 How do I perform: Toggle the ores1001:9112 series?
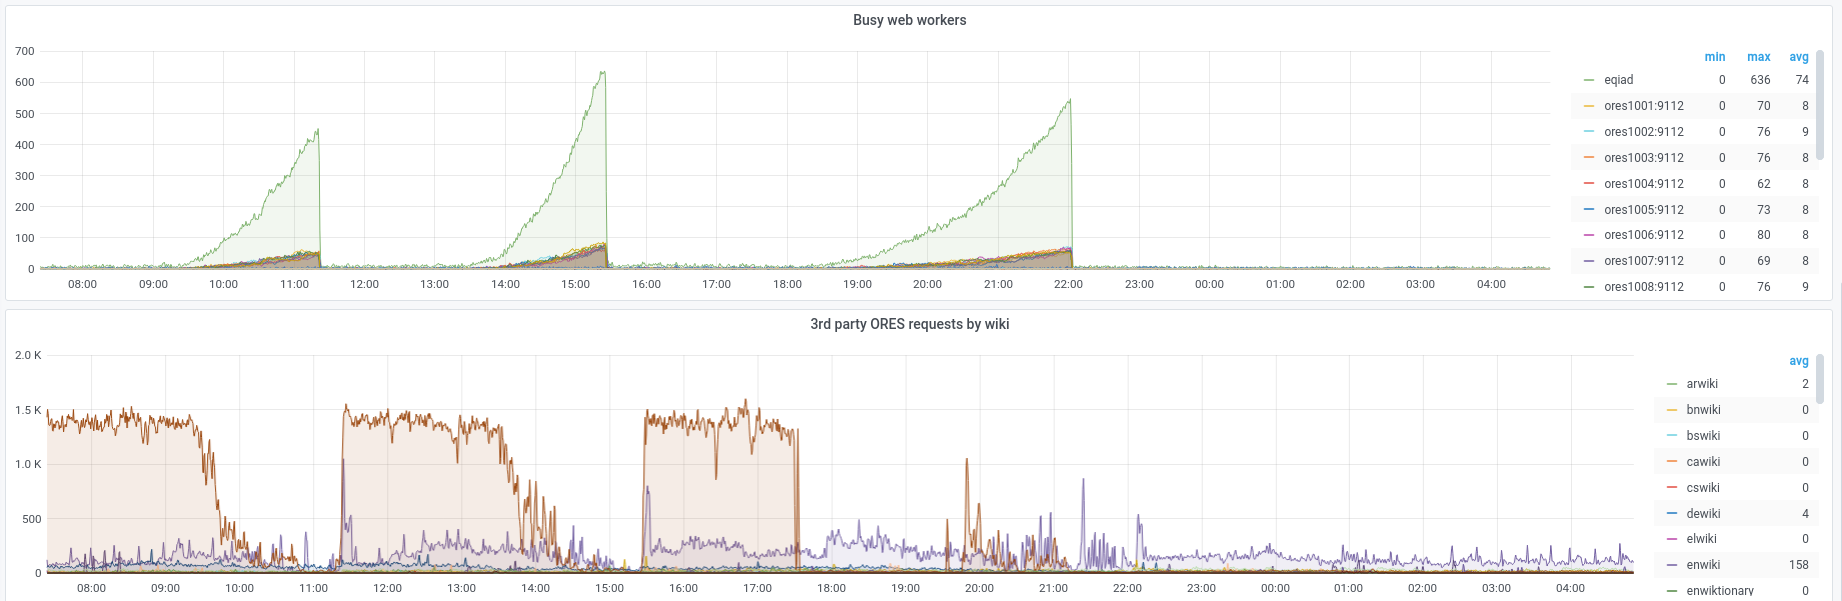1643,106
